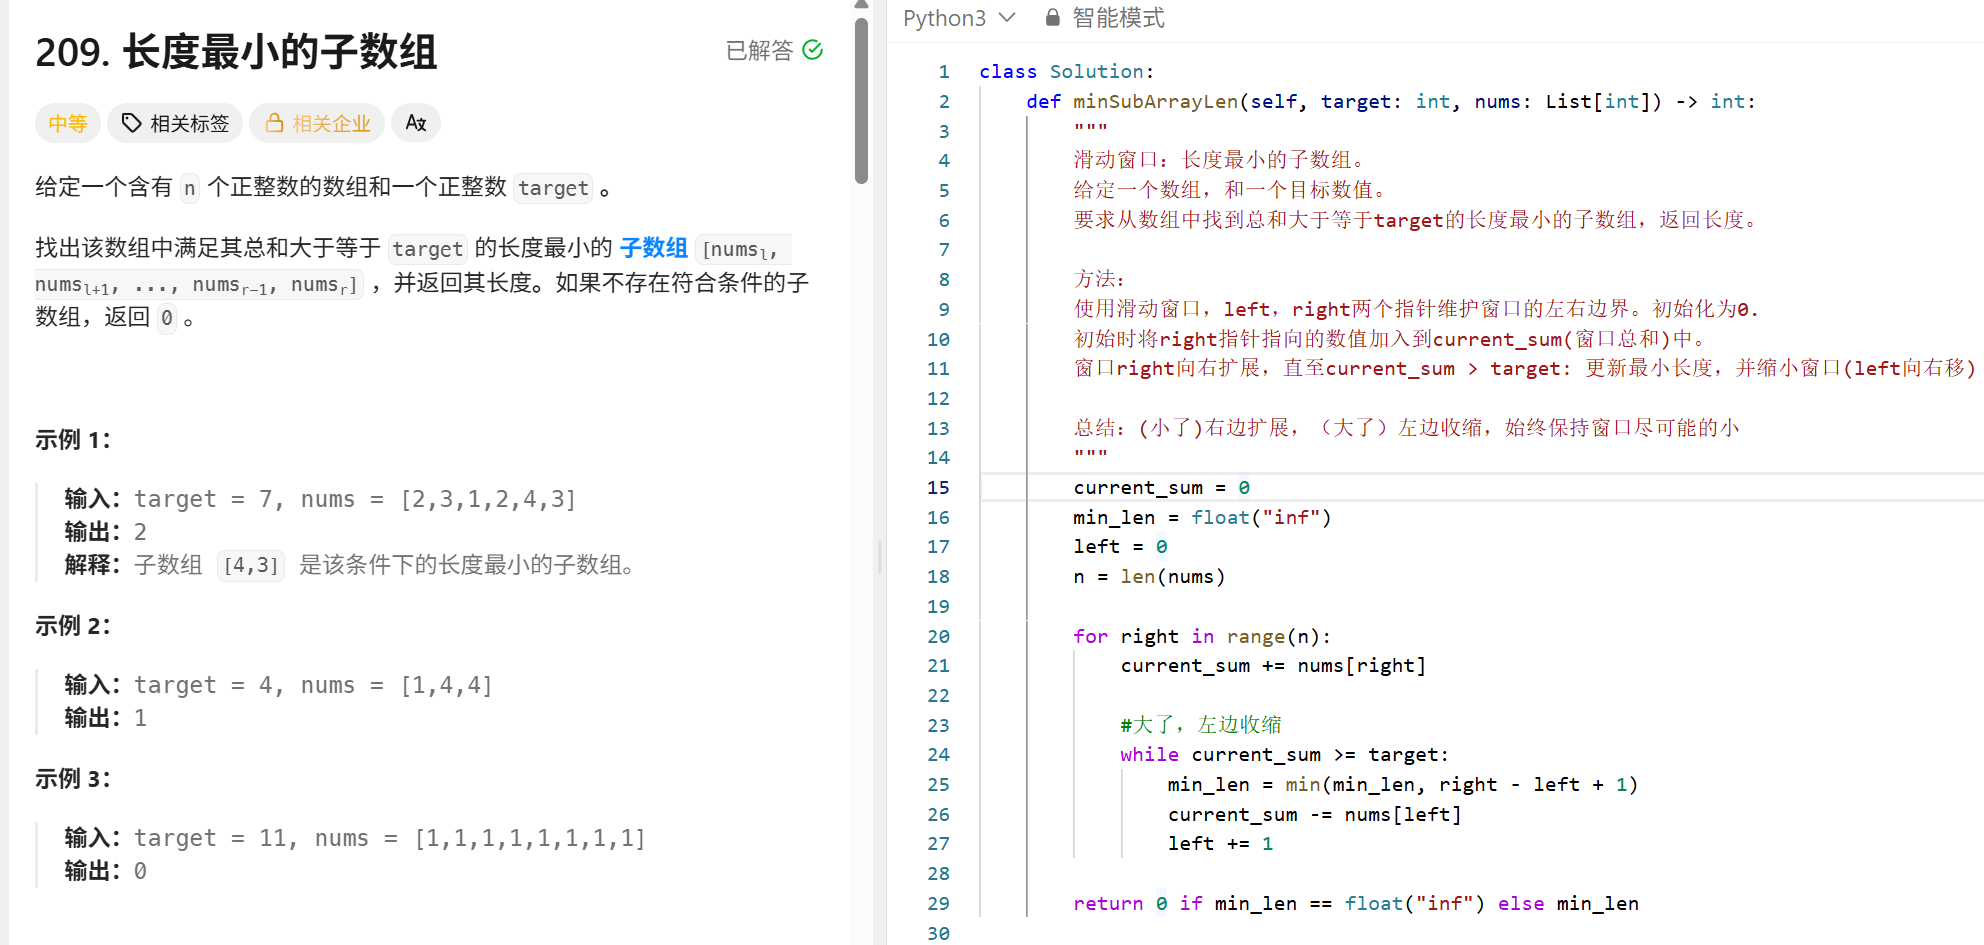Click the docstring summary line starting '总结'
The image size is (1984, 945).
click(1407, 428)
